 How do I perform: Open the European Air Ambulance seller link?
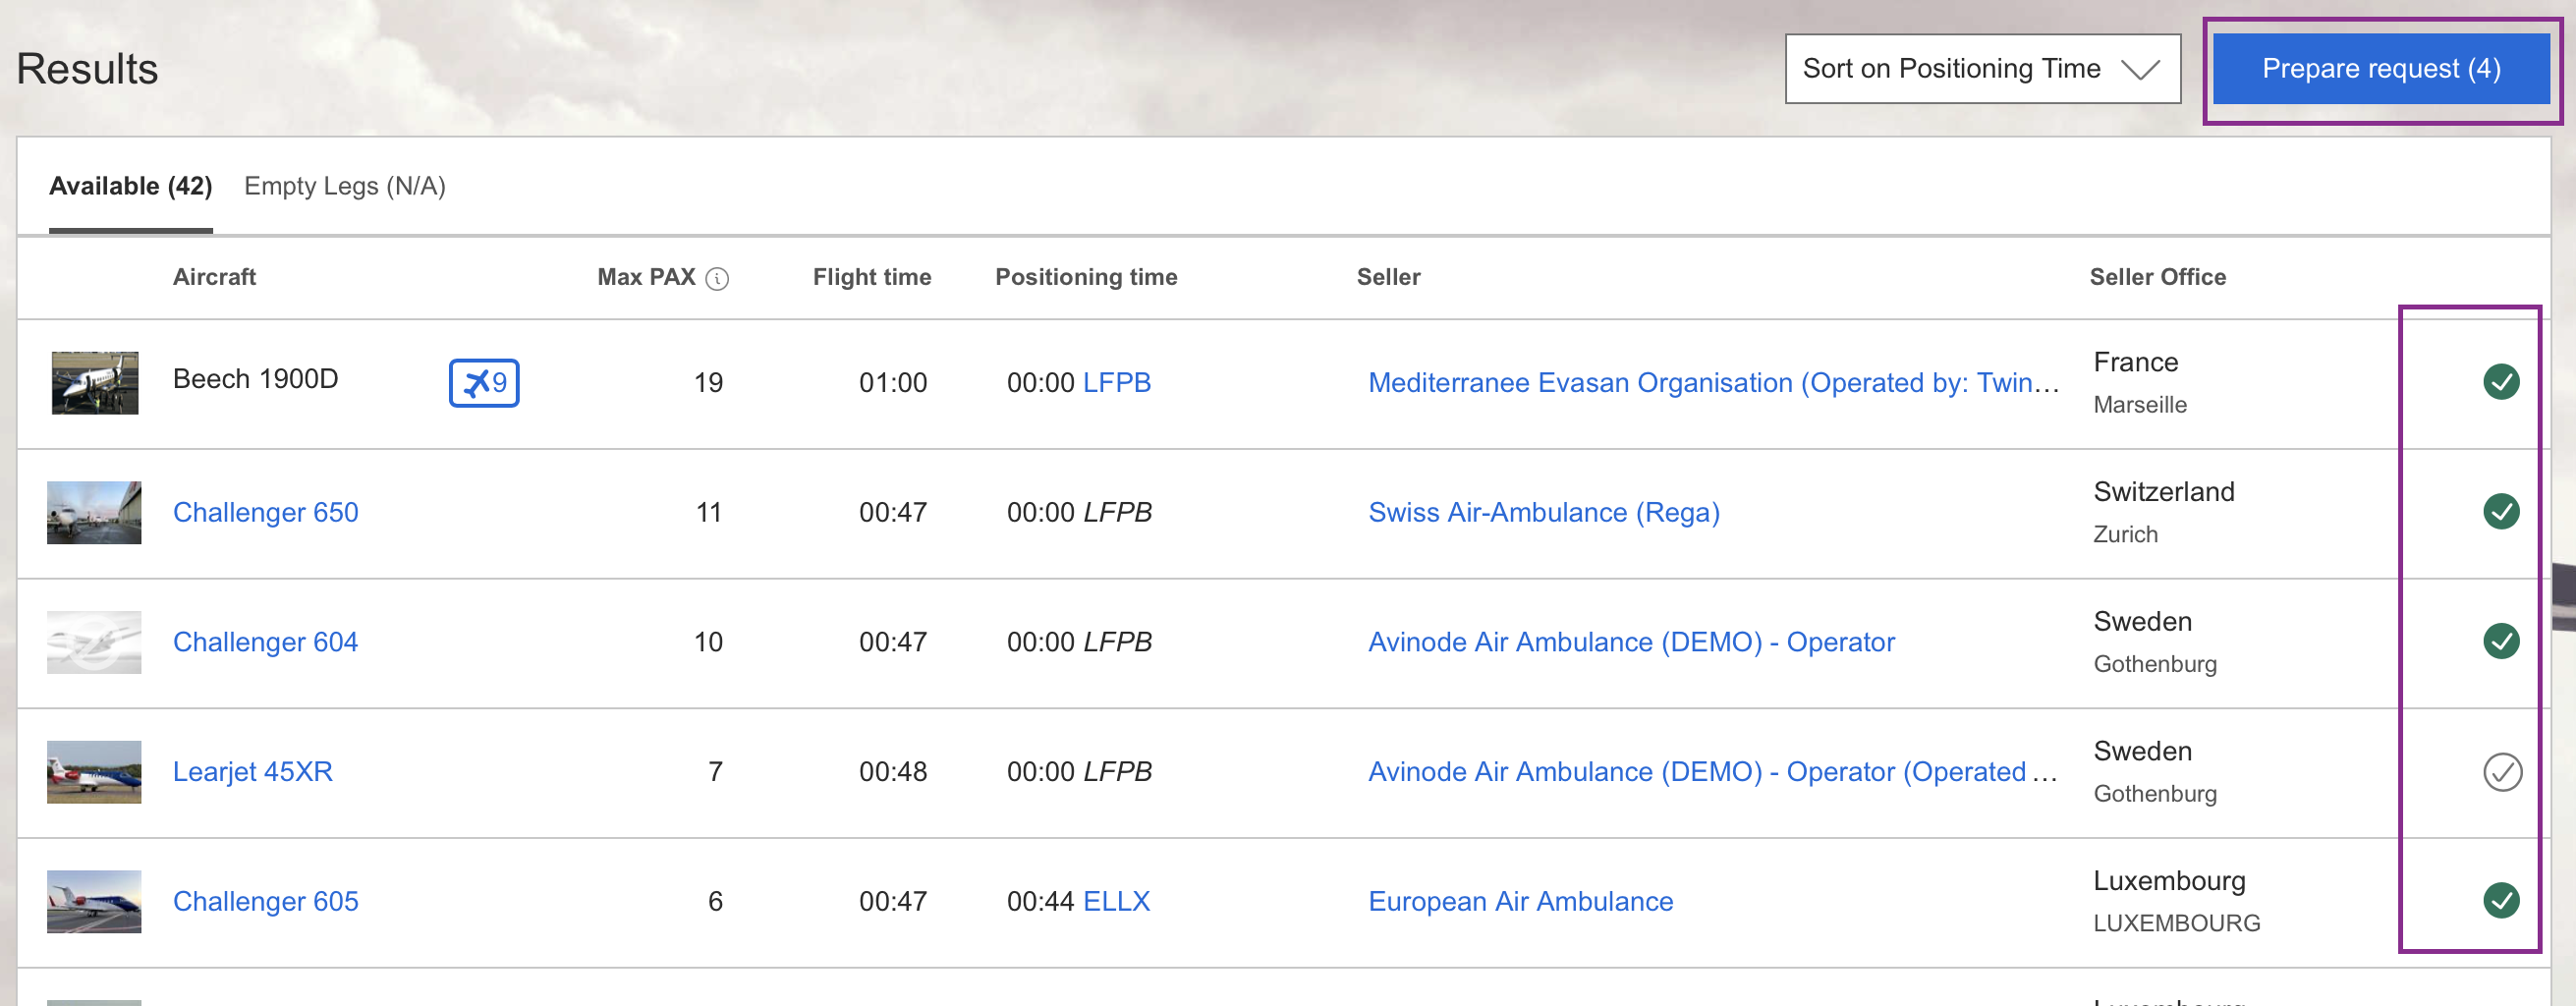tap(1520, 902)
